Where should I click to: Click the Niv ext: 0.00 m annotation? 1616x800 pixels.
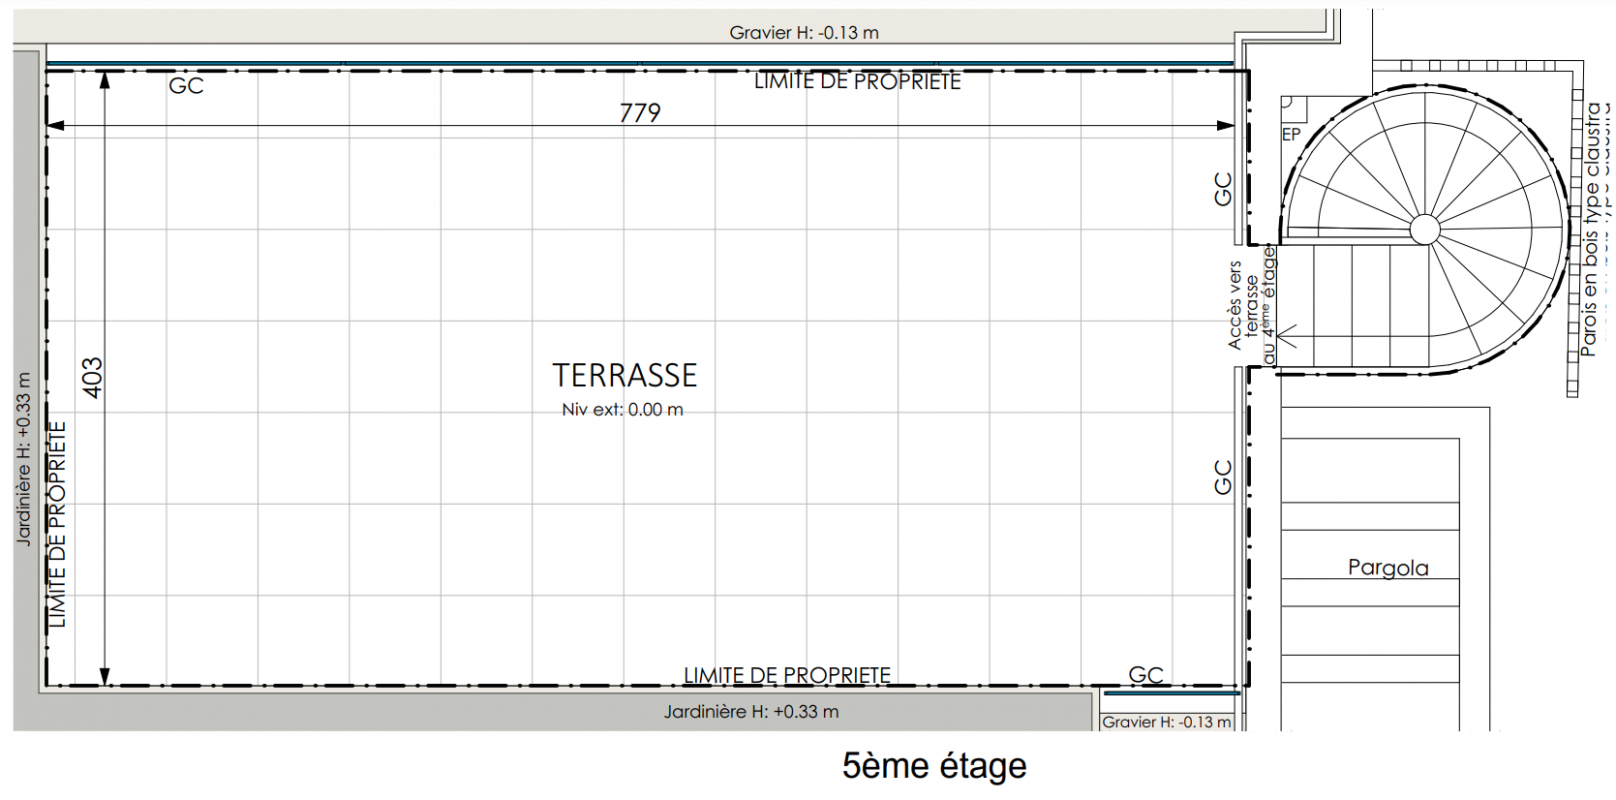(622, 410)
